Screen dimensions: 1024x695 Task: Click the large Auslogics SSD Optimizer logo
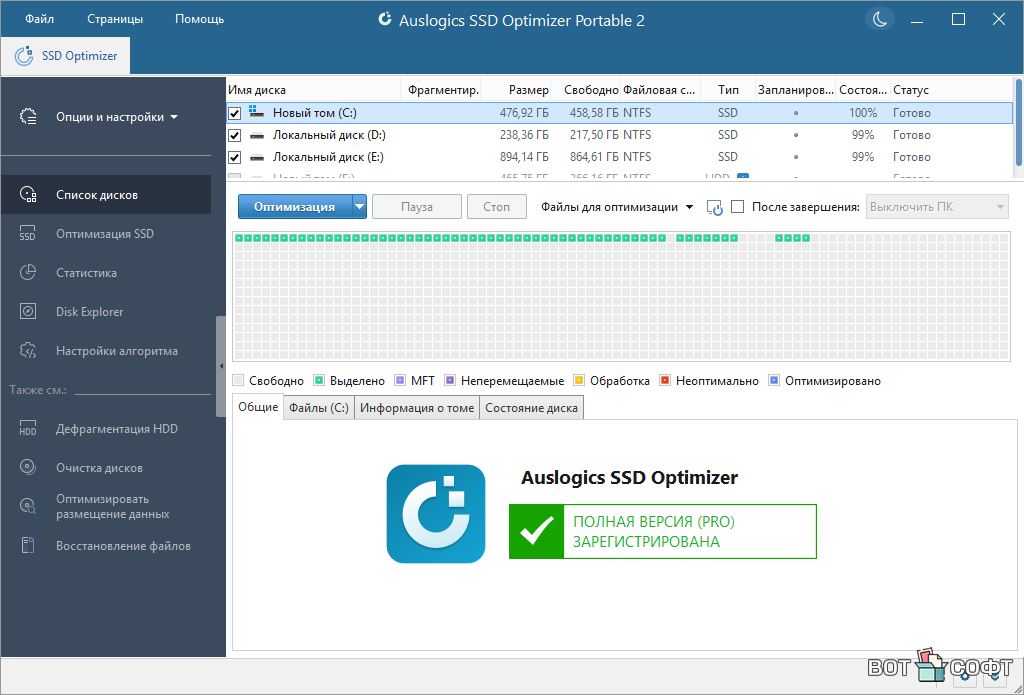click(x=436, y=513)
